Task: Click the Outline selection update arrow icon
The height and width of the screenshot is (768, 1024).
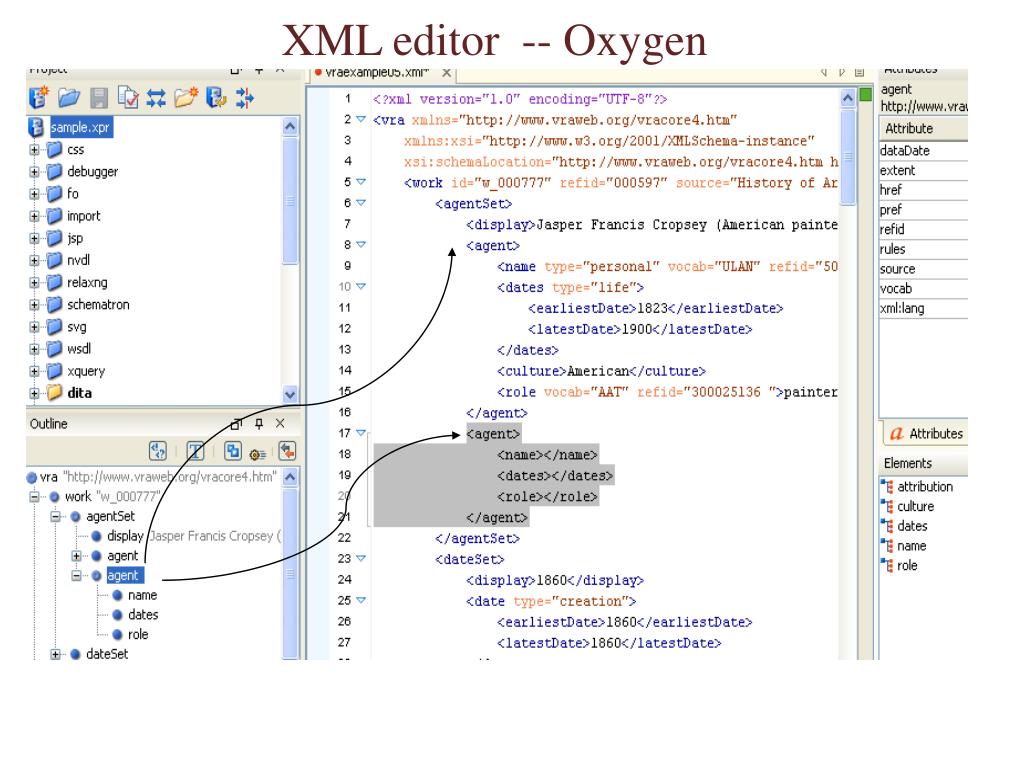Action: click(x=287, y=451)
